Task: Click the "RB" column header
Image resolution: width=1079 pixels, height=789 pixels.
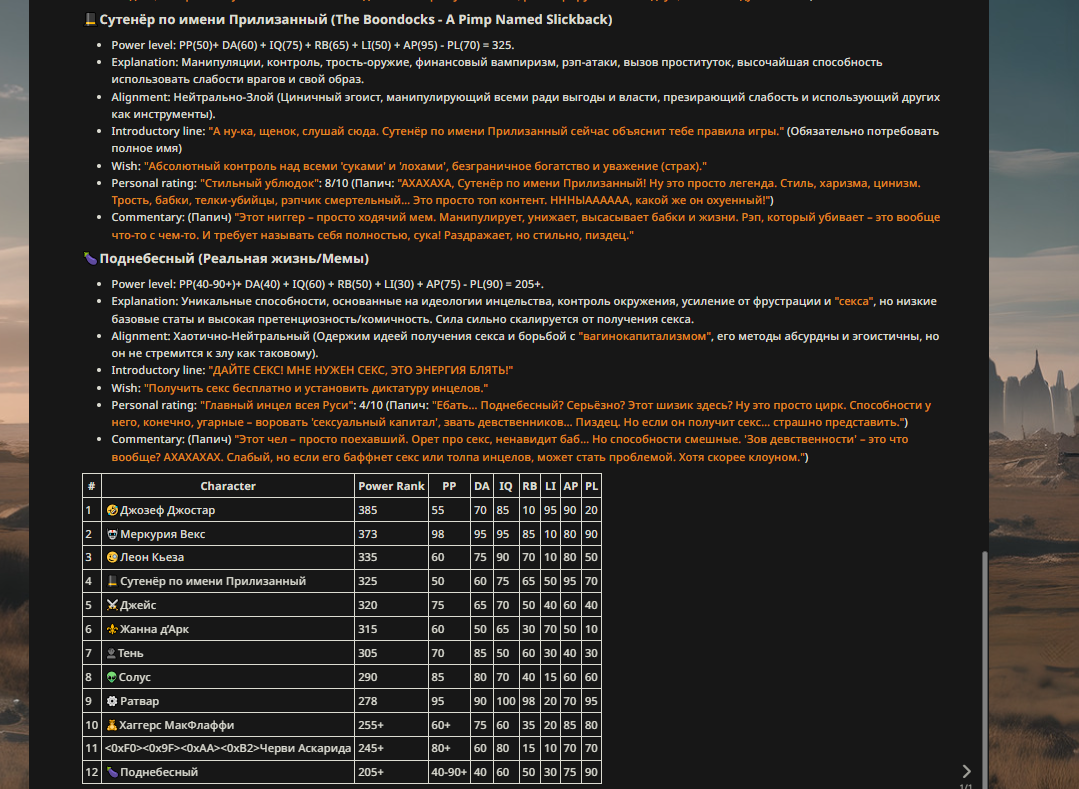Action: [x=529, y=486]
